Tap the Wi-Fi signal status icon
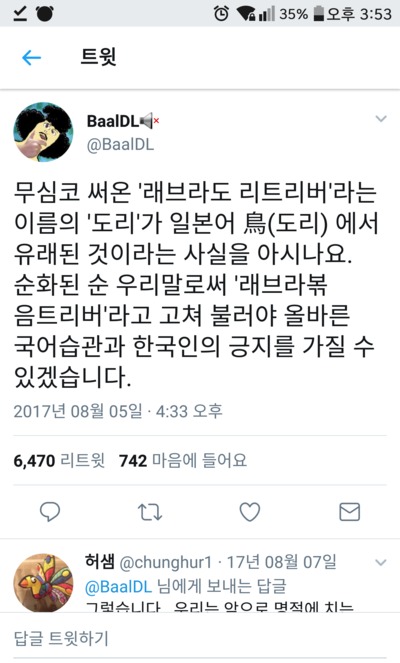The height and width of the screenshot is (663, 400). 246,14
